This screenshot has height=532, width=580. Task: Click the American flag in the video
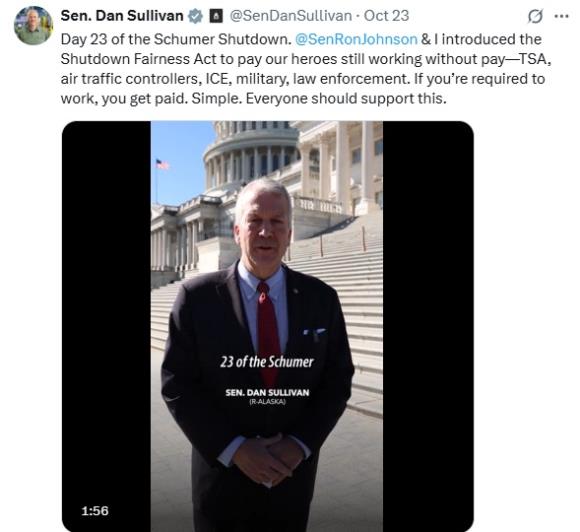(162, 164)
